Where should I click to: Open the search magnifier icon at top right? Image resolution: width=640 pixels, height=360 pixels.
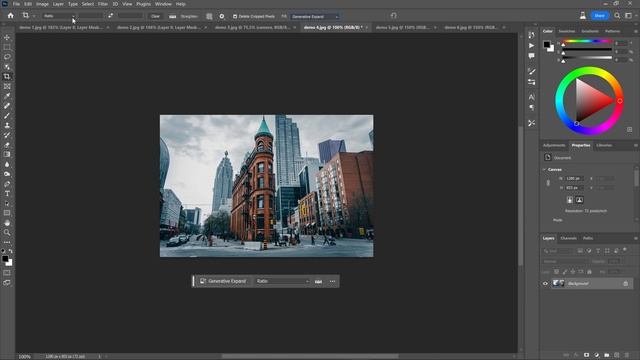[x=617, y=16]
